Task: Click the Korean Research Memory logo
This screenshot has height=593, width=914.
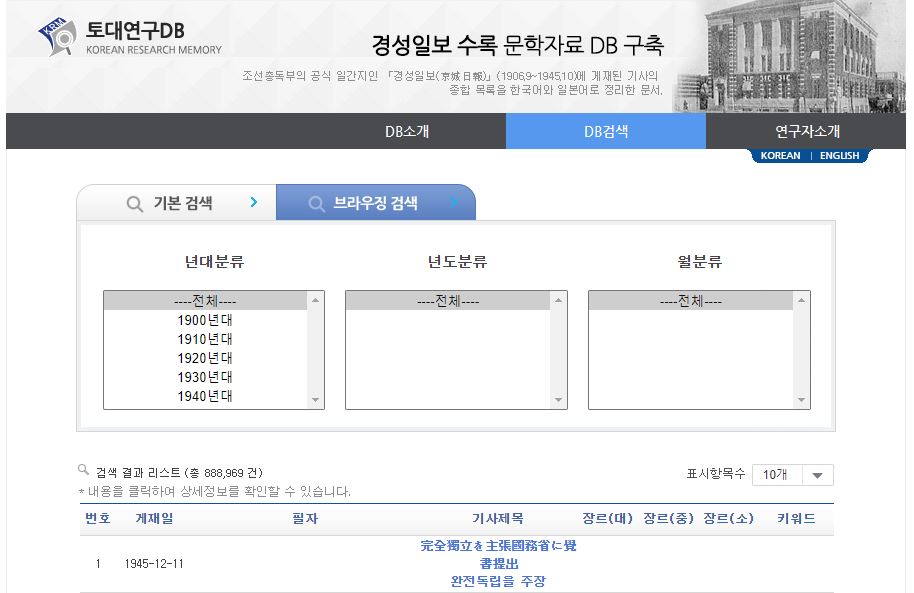Action: 130,37
